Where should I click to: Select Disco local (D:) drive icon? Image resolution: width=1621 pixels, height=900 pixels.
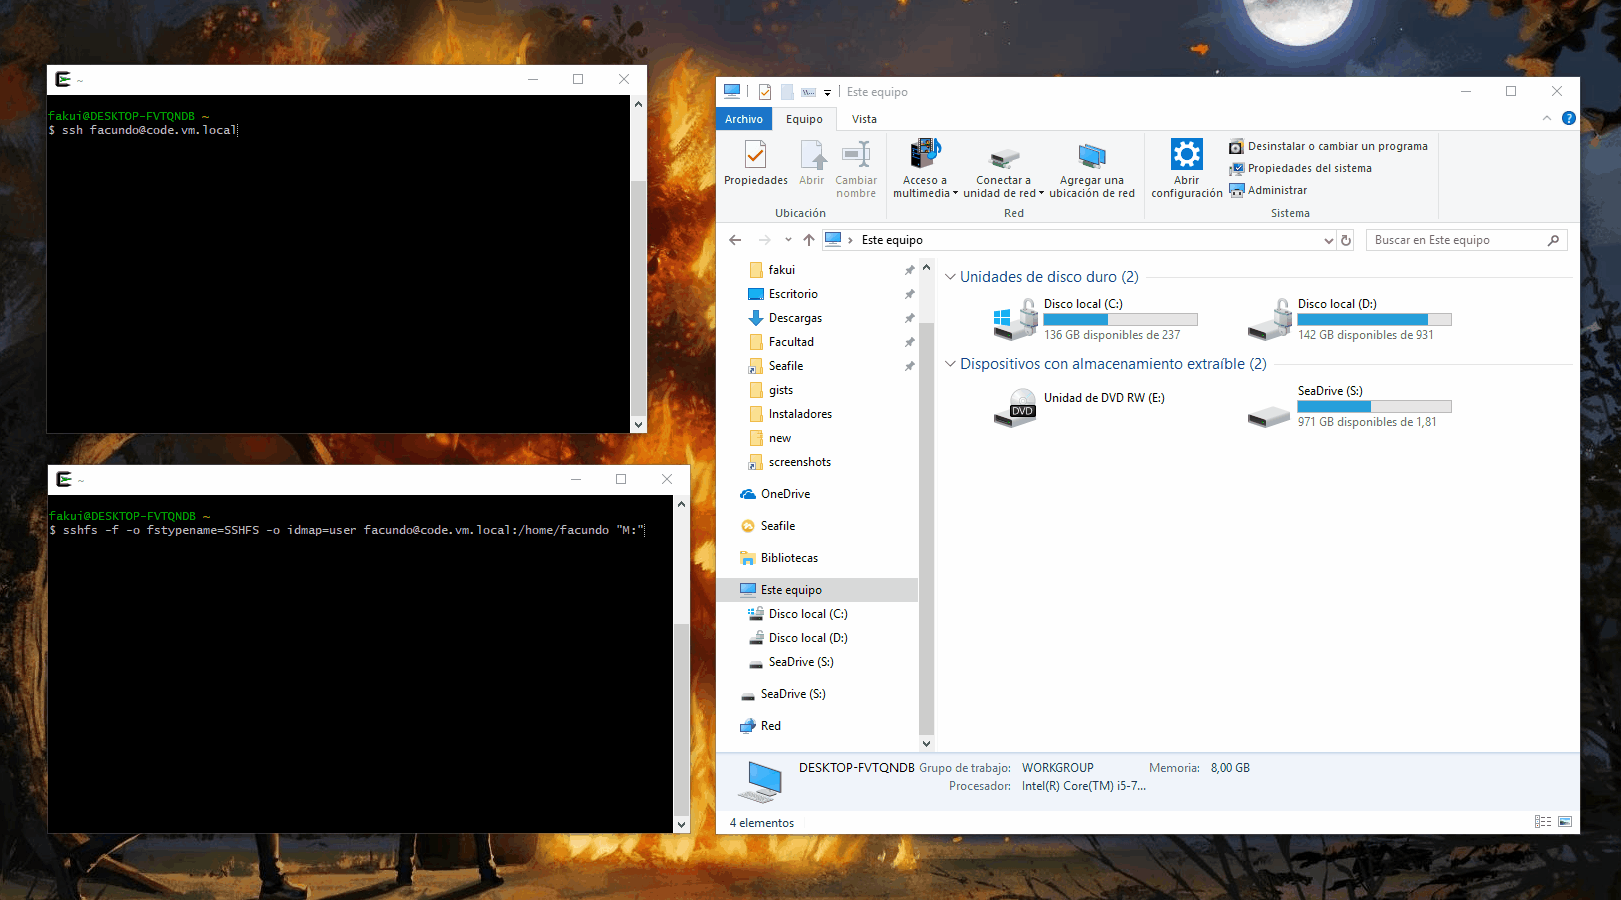(x=1269, y=320)
